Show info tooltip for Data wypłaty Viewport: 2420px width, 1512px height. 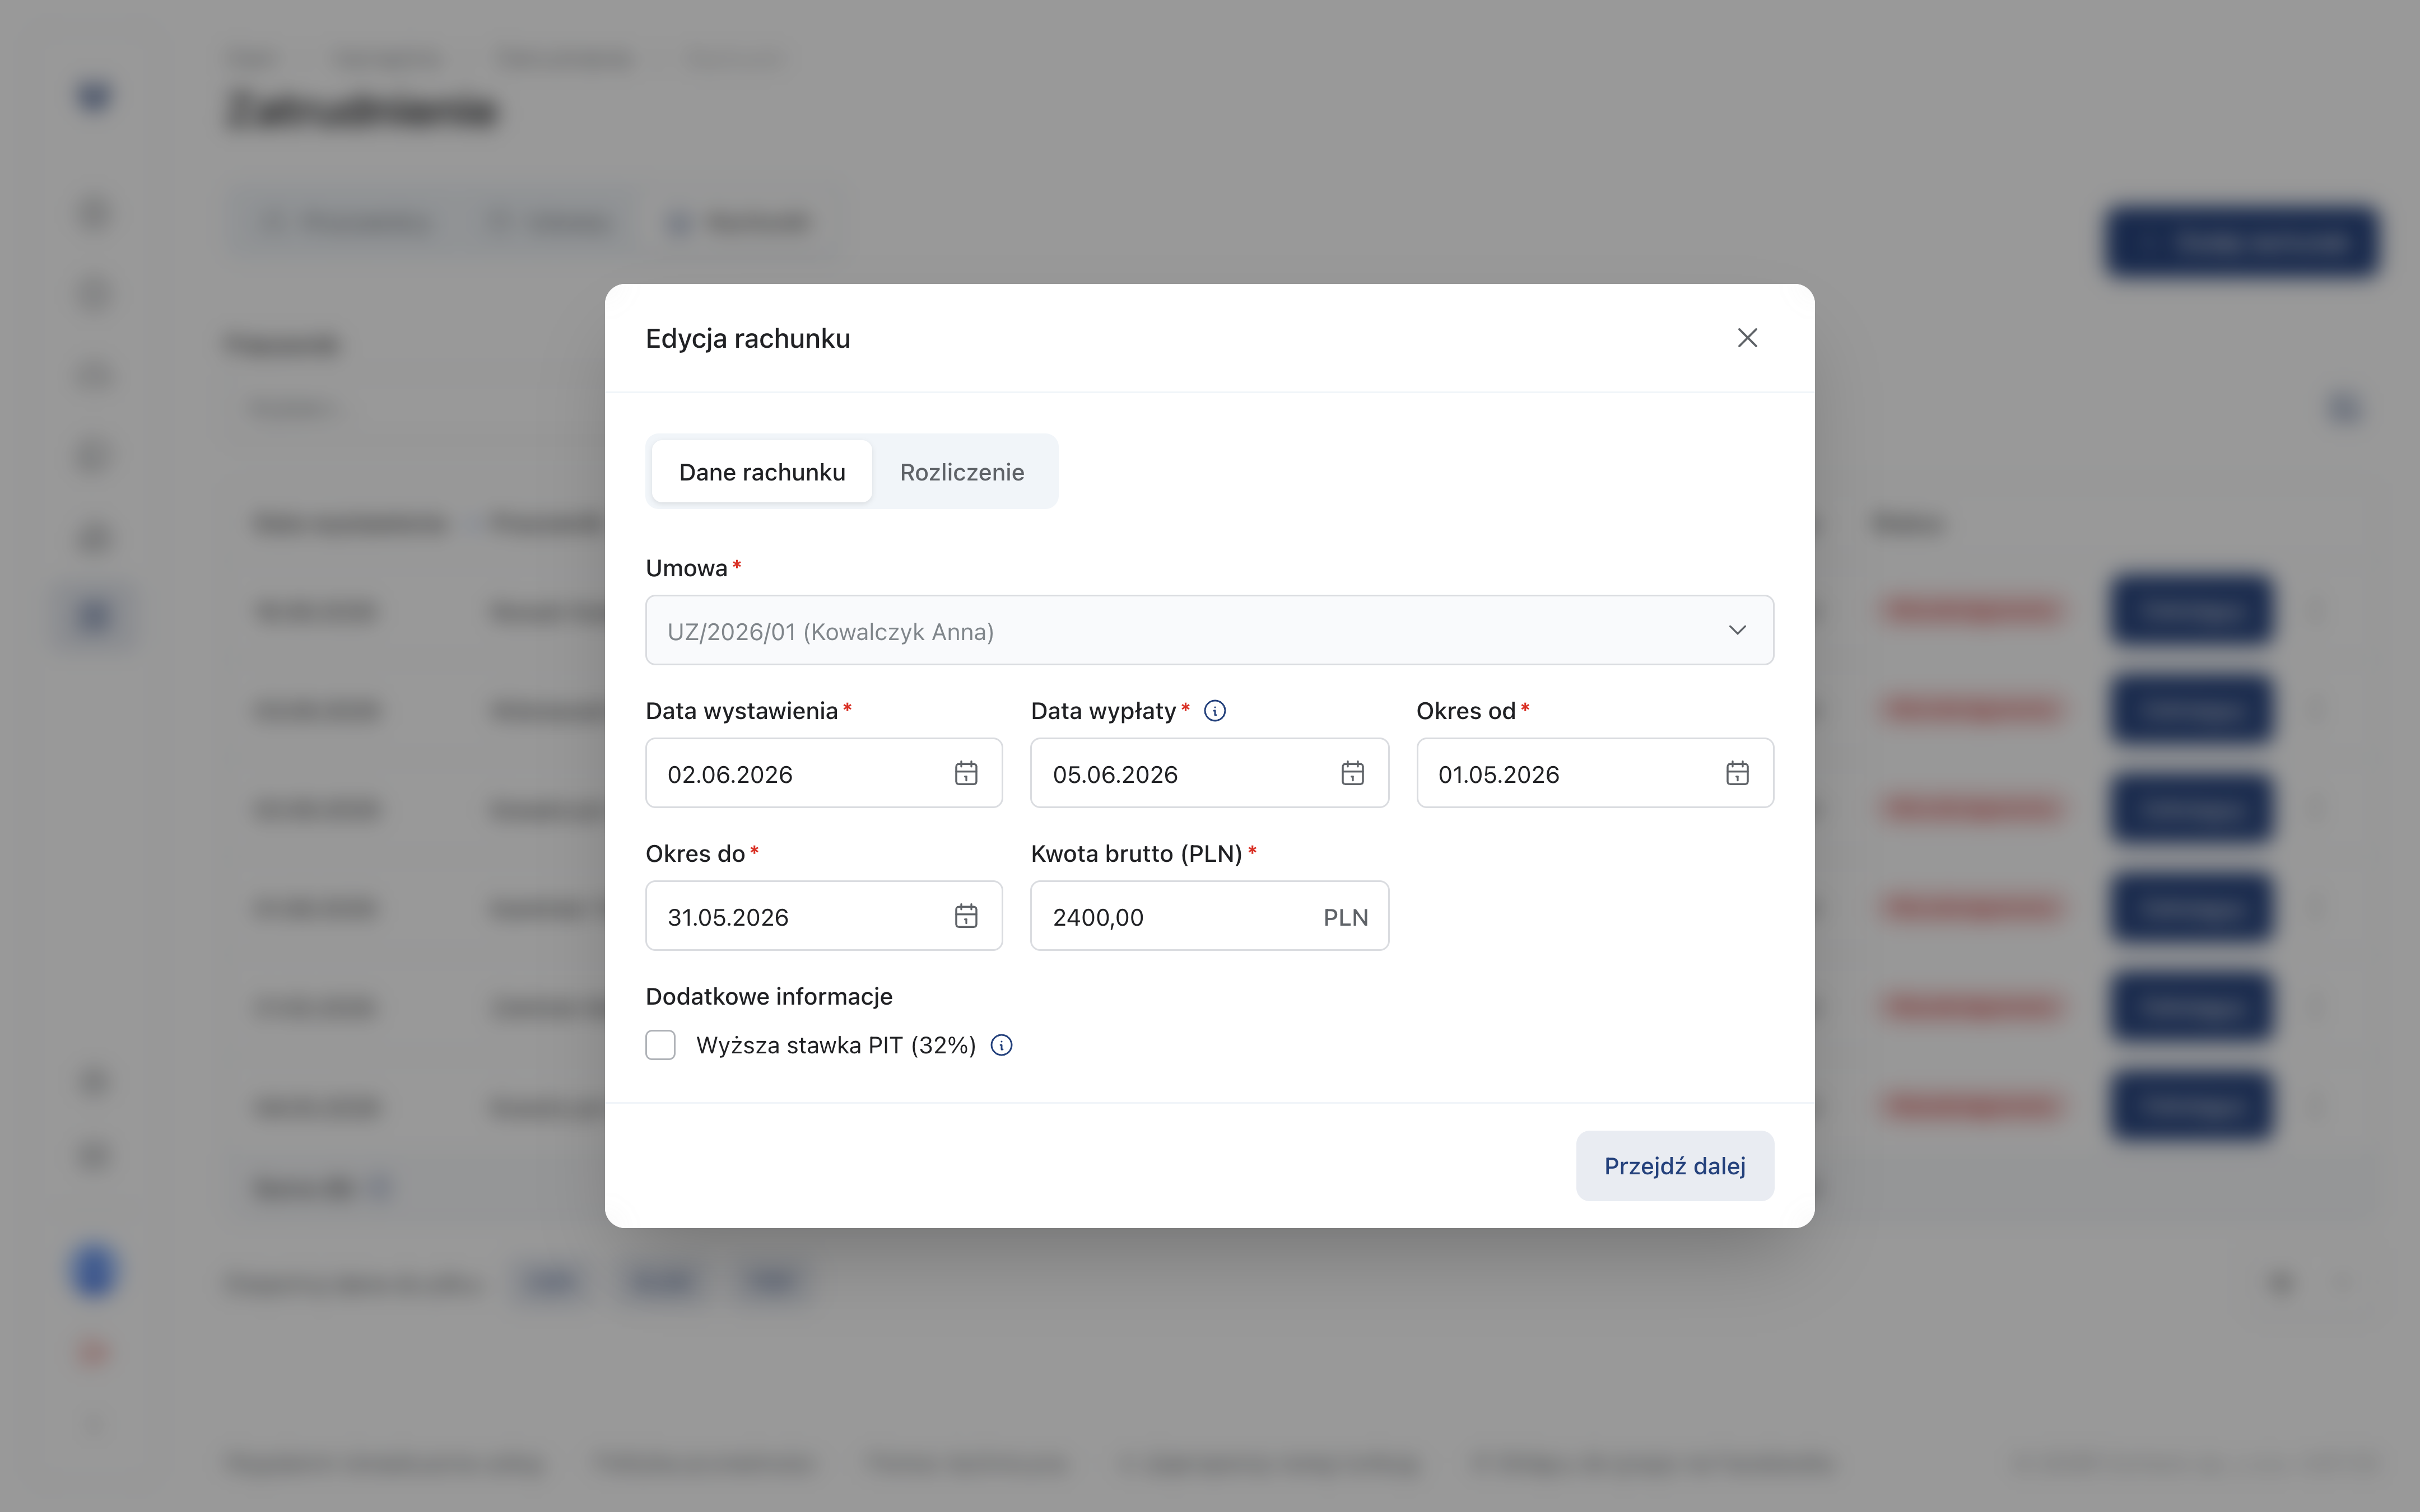pyautogui.click(x=1215, y=711)
